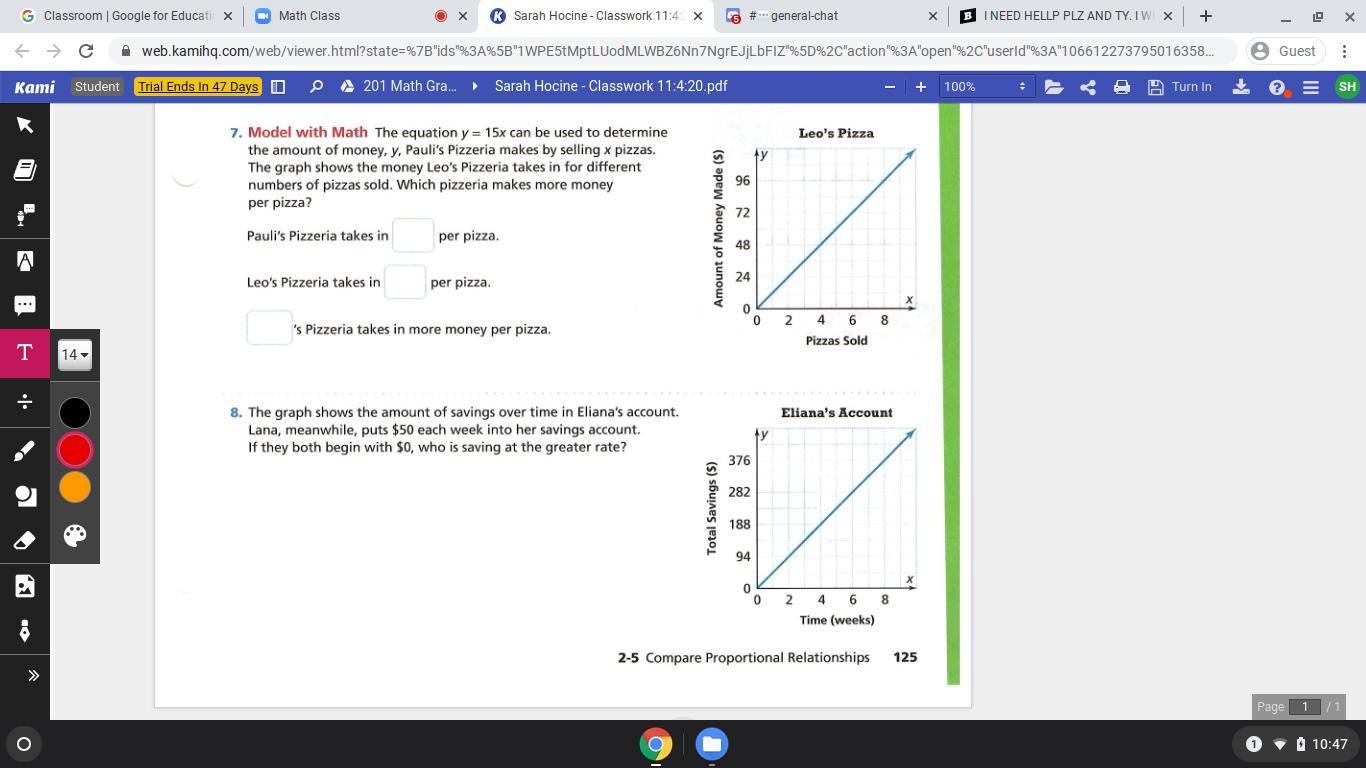The width and height of the screenshot is (1366, 768).
Task: Open a file with the folder icon
Action: pos(1053,87)
